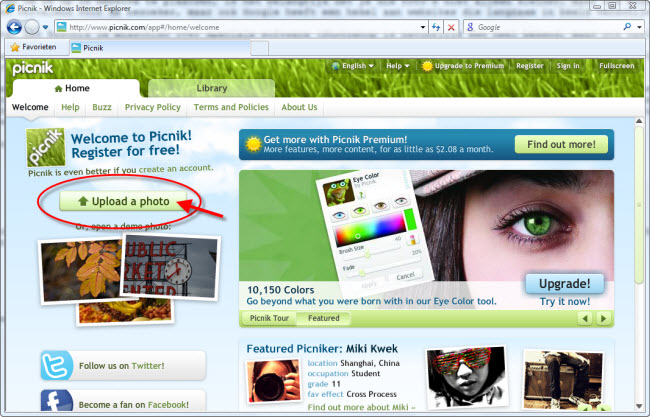650x417 pixels.
Task: Open the Favorieten star button
Action: point(34,47)
